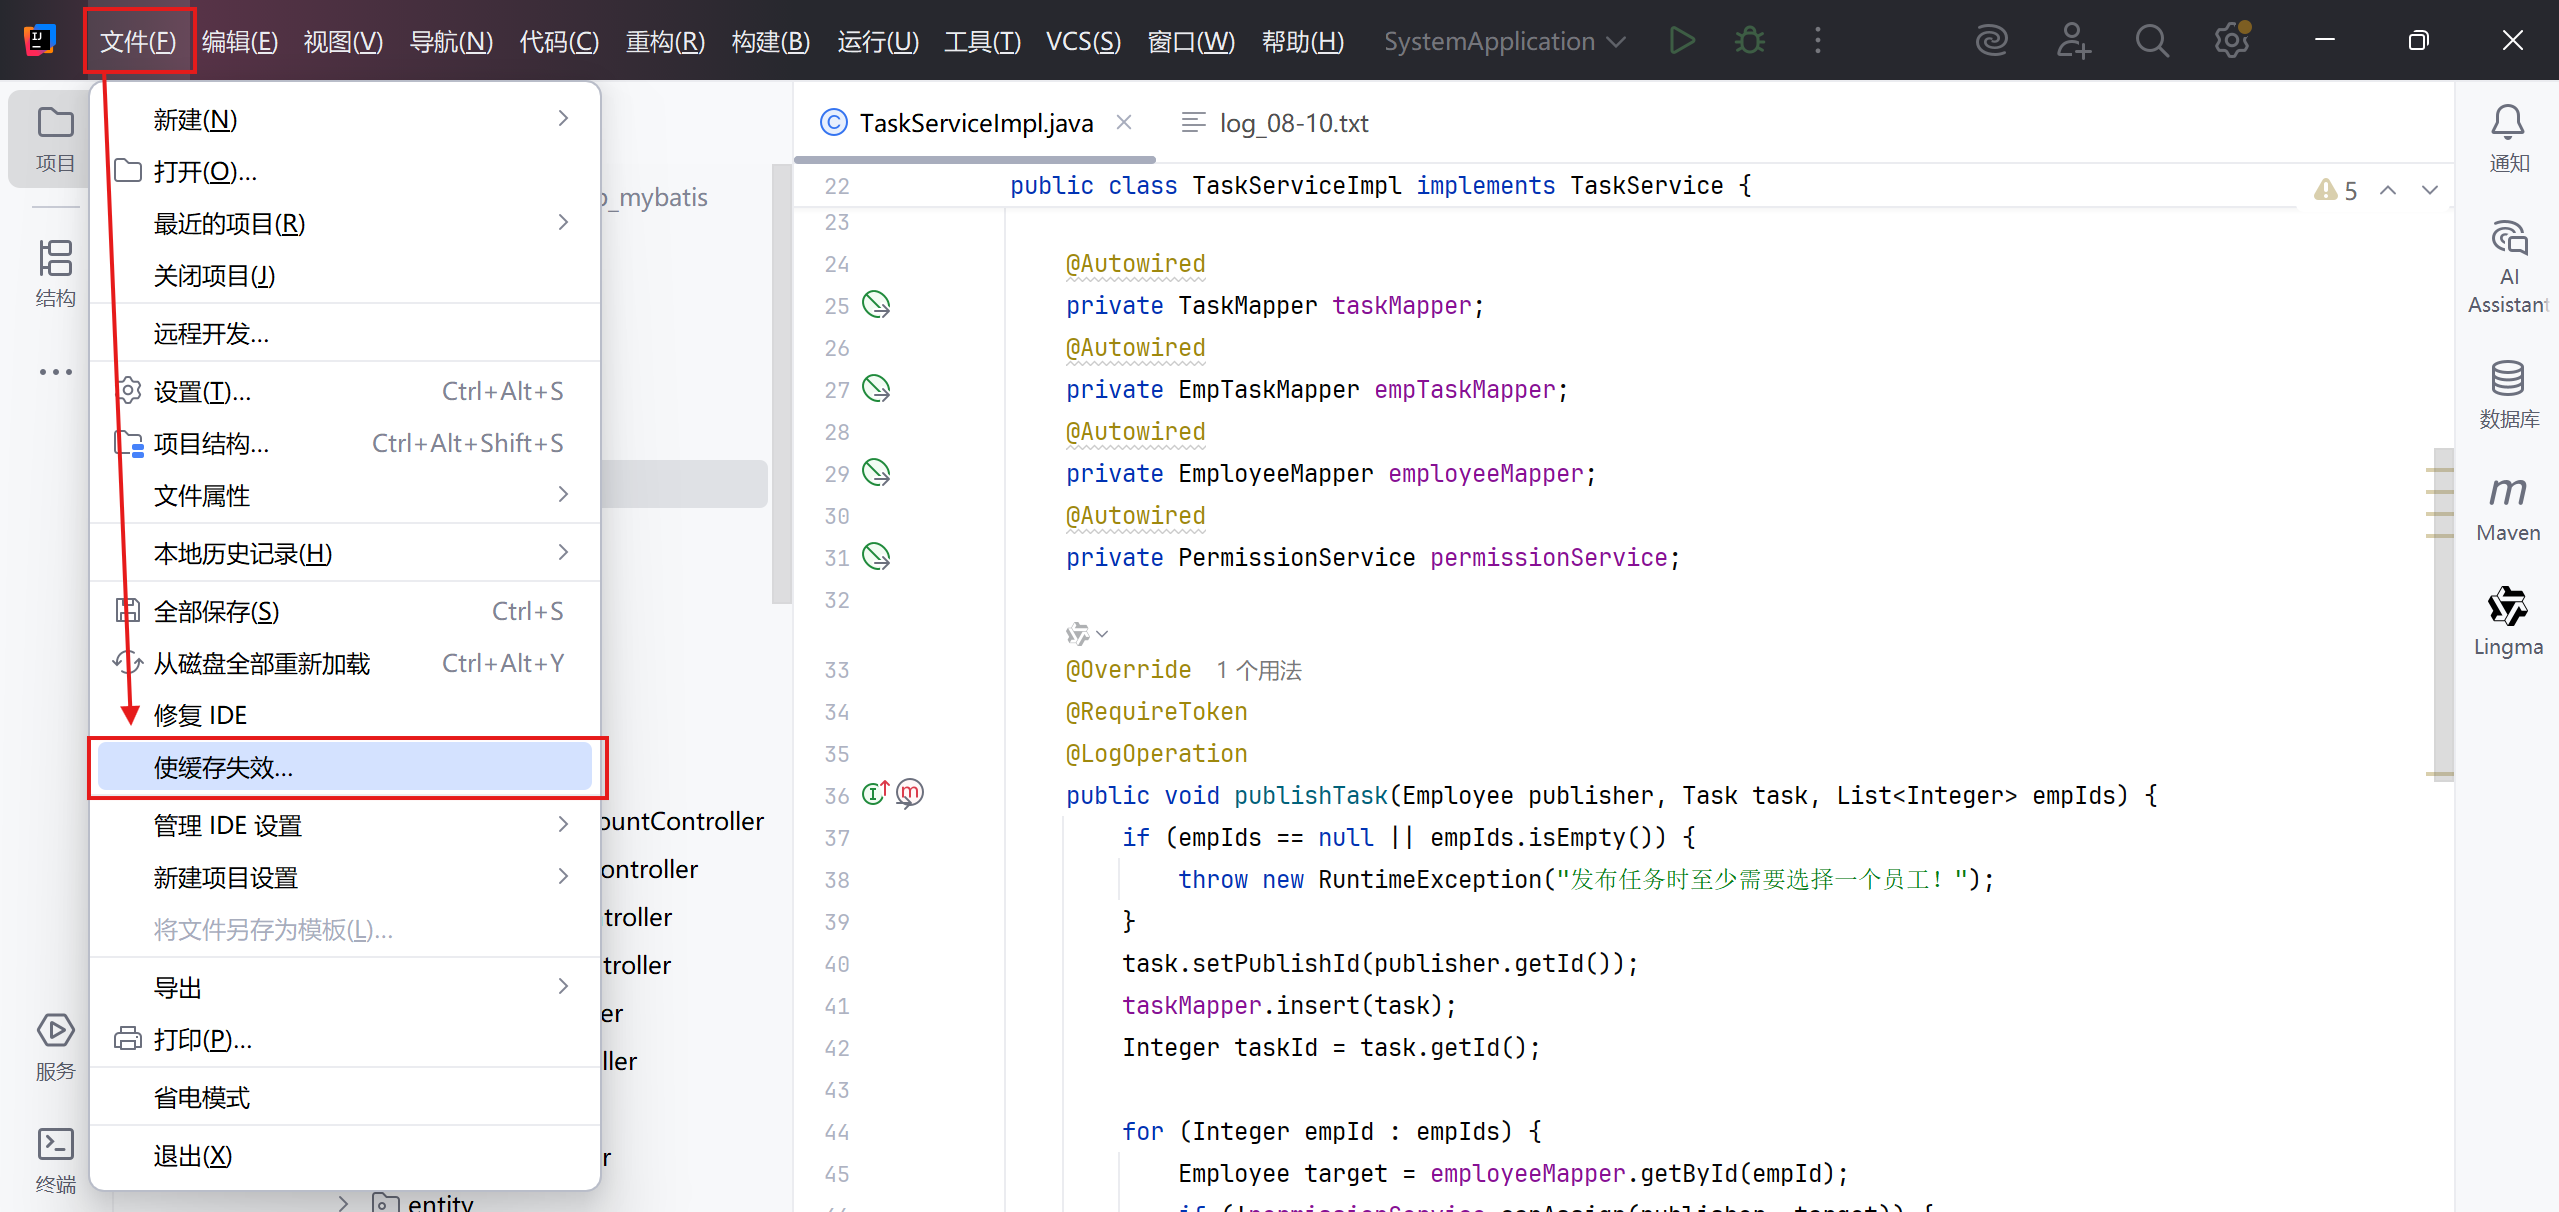Viewport: 2559px width, 1212px height.
Task: Close the TaskServiceImpl.java tab
Action: [1124, 122]
